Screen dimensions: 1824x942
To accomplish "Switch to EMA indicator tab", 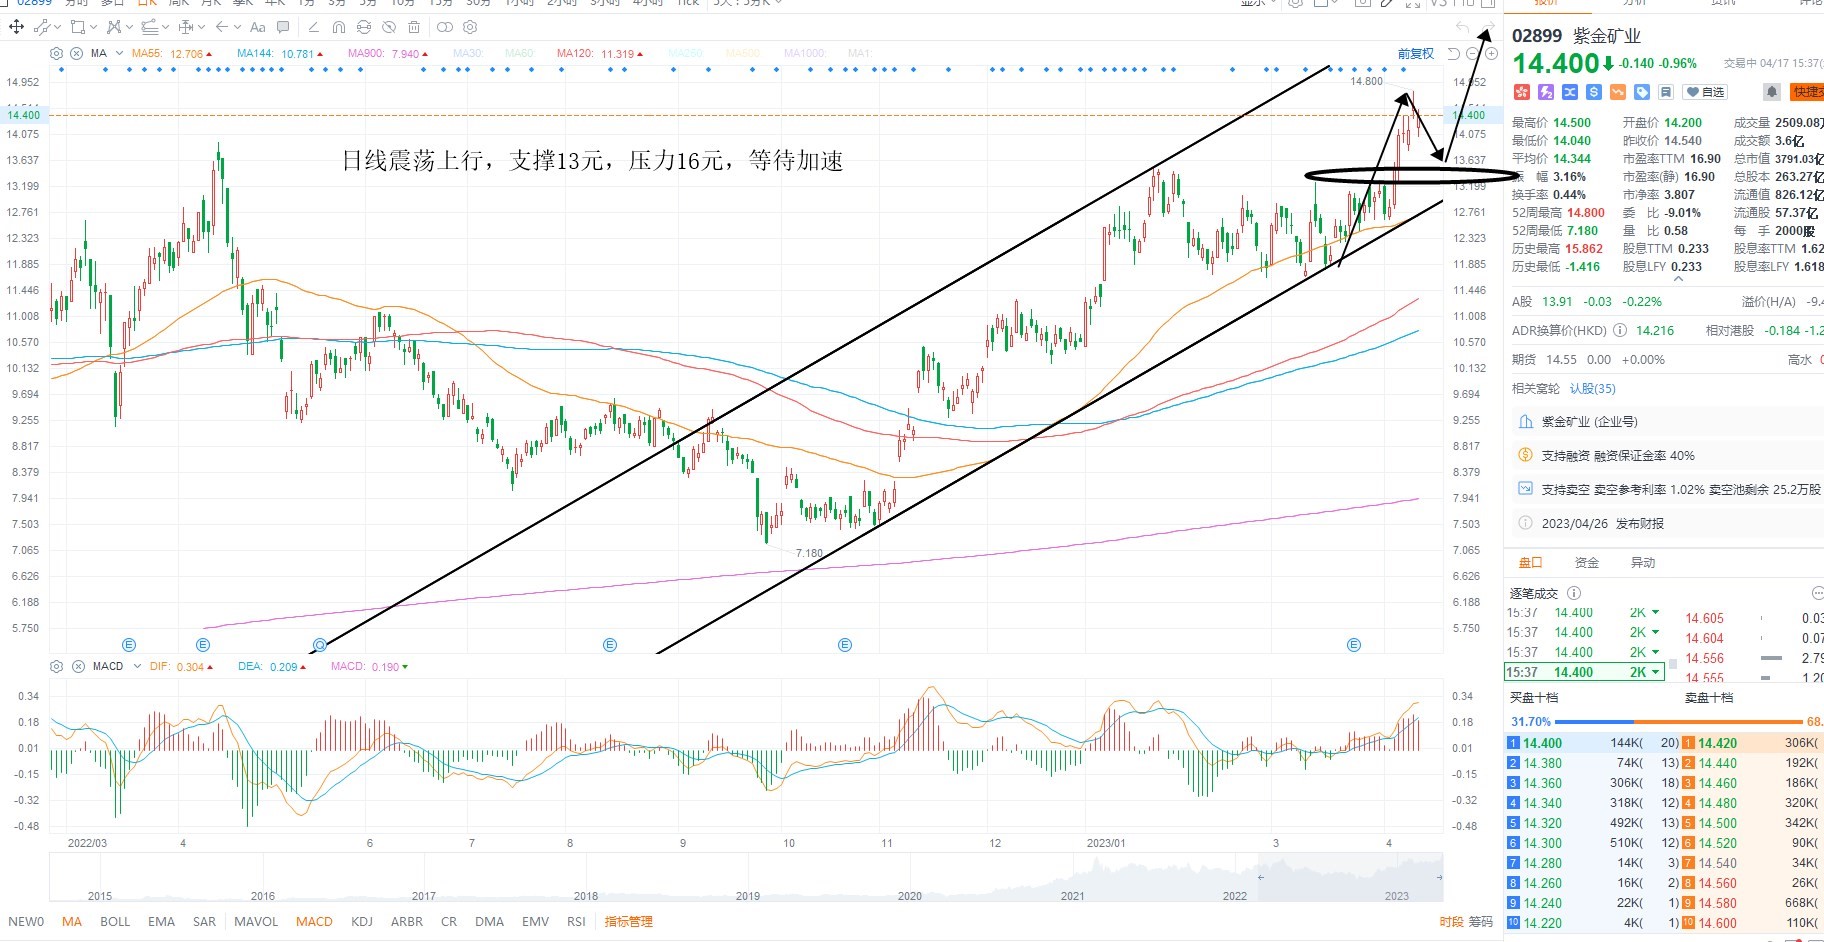I will click(161, 921).
